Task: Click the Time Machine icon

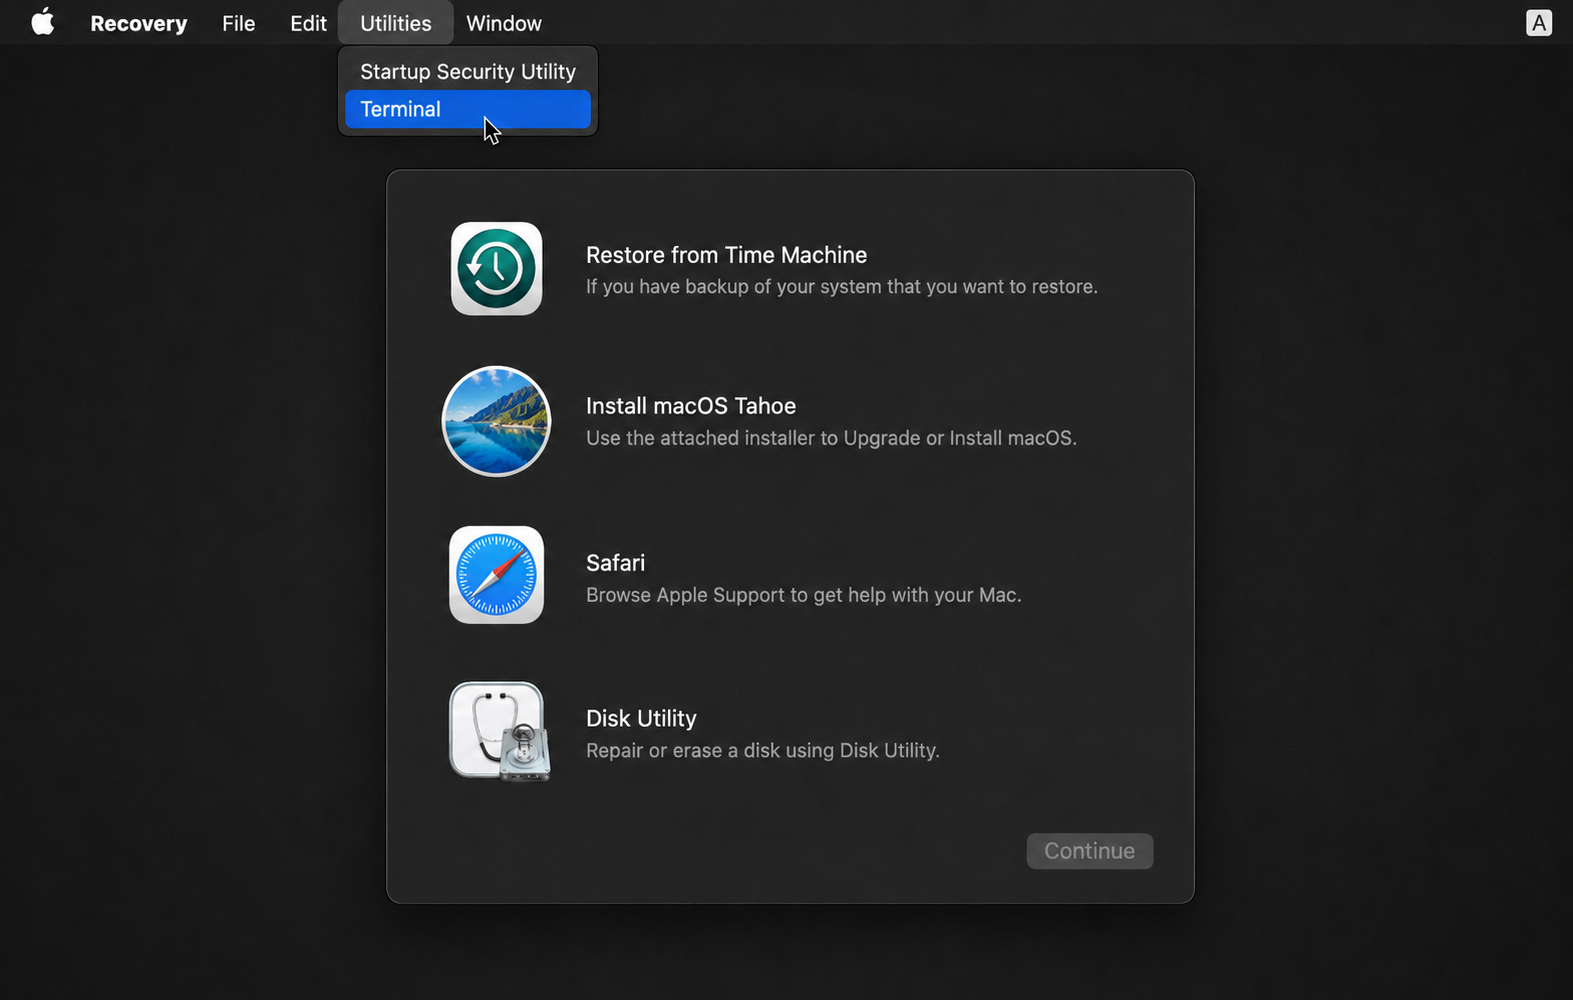Action: click(496, 268)
